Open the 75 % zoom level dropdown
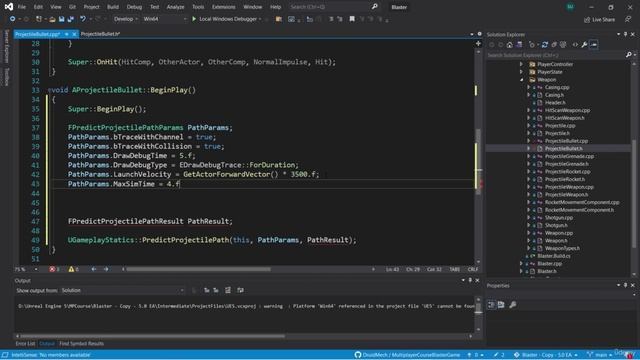Screen dimensions: 640x360 [26, 269]
